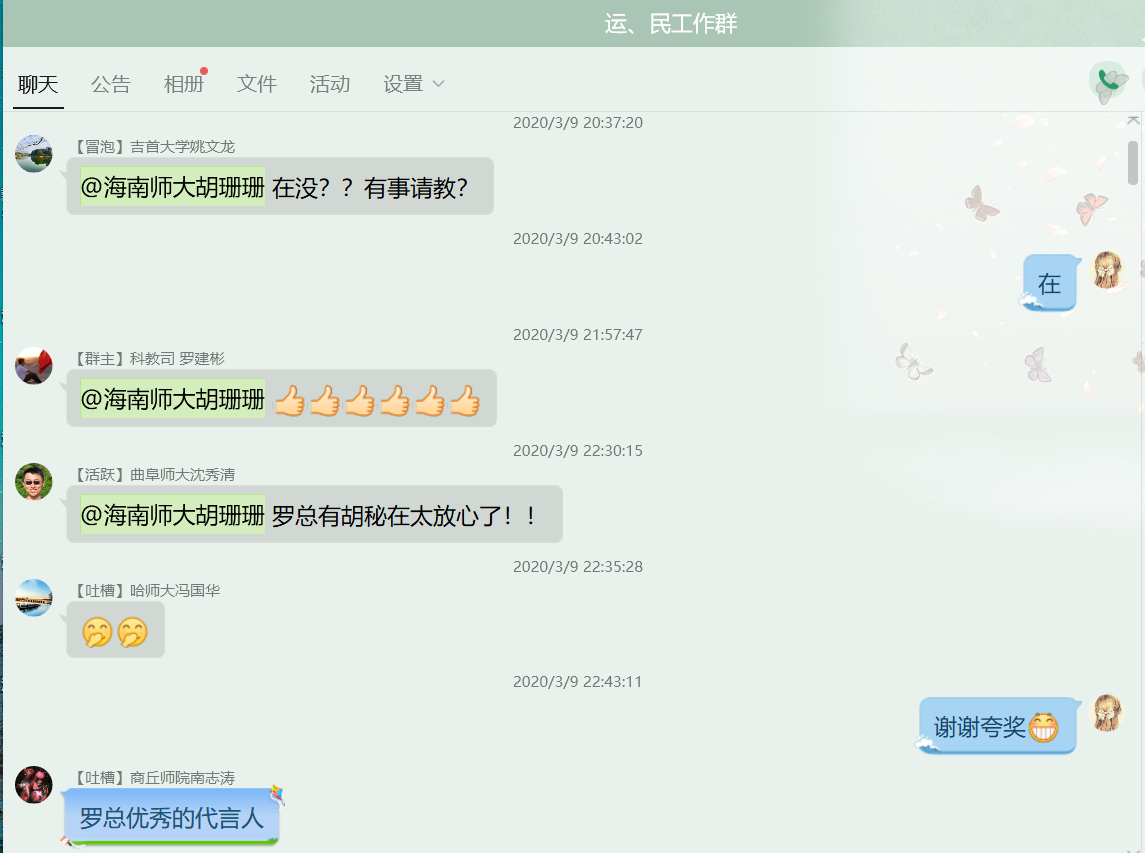Screen dimensions: 1145x853
Task: Open the 活动 activities tab
Action: click(x=329, y=84)
